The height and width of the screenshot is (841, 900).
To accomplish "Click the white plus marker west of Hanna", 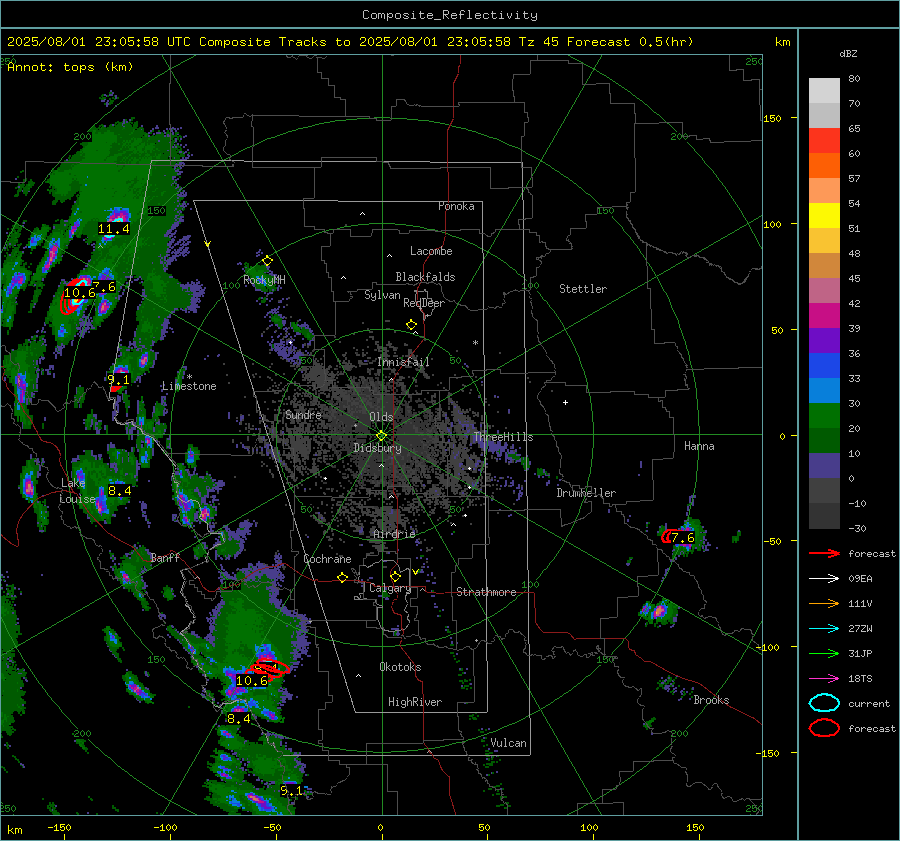I will click(565, 402).
